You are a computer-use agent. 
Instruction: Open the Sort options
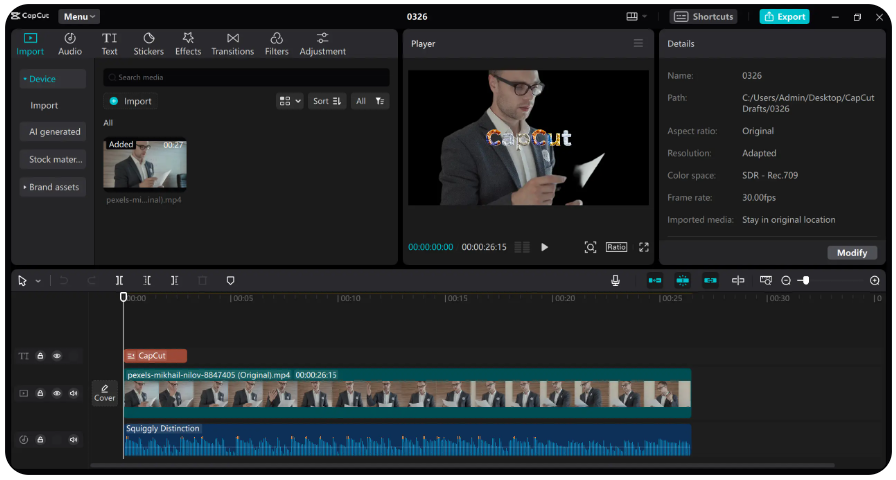[327, 101]
